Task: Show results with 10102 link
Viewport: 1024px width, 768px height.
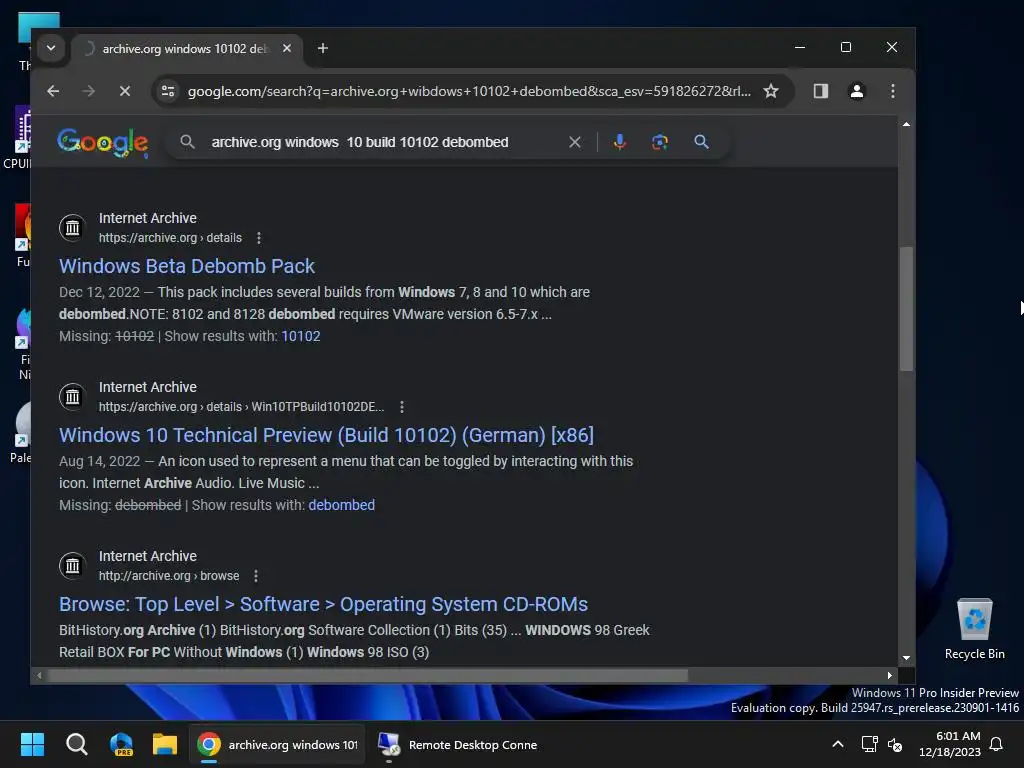Action: (x=301, y=336)
